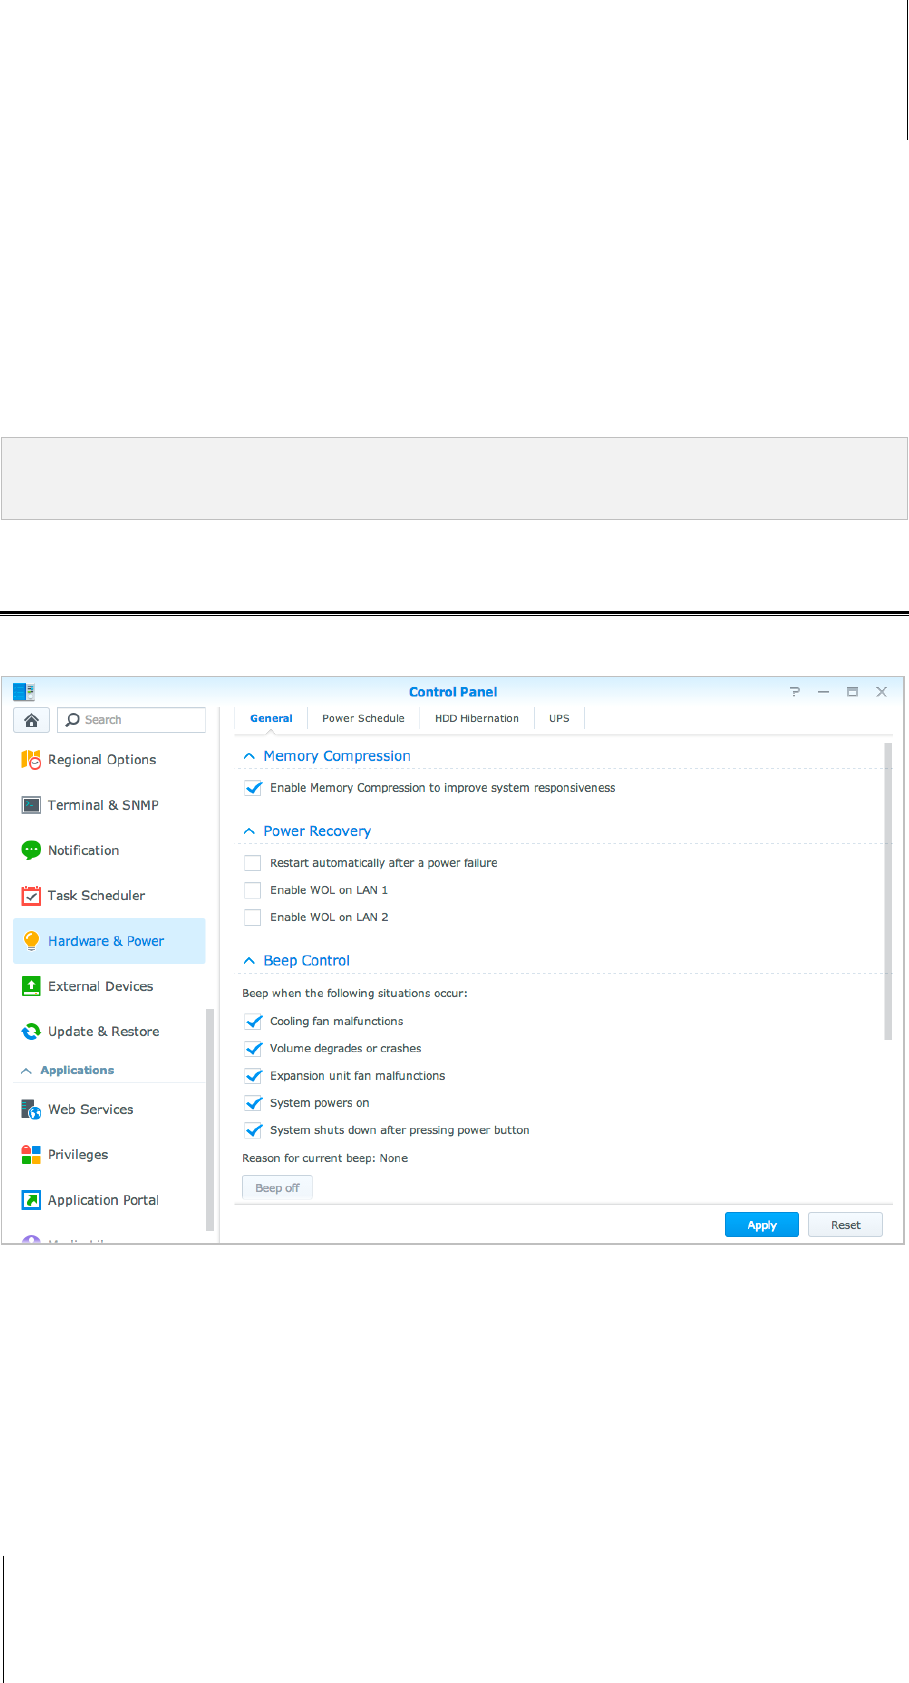
Task: Click the Apply button
Action: tap(761, 1225)
